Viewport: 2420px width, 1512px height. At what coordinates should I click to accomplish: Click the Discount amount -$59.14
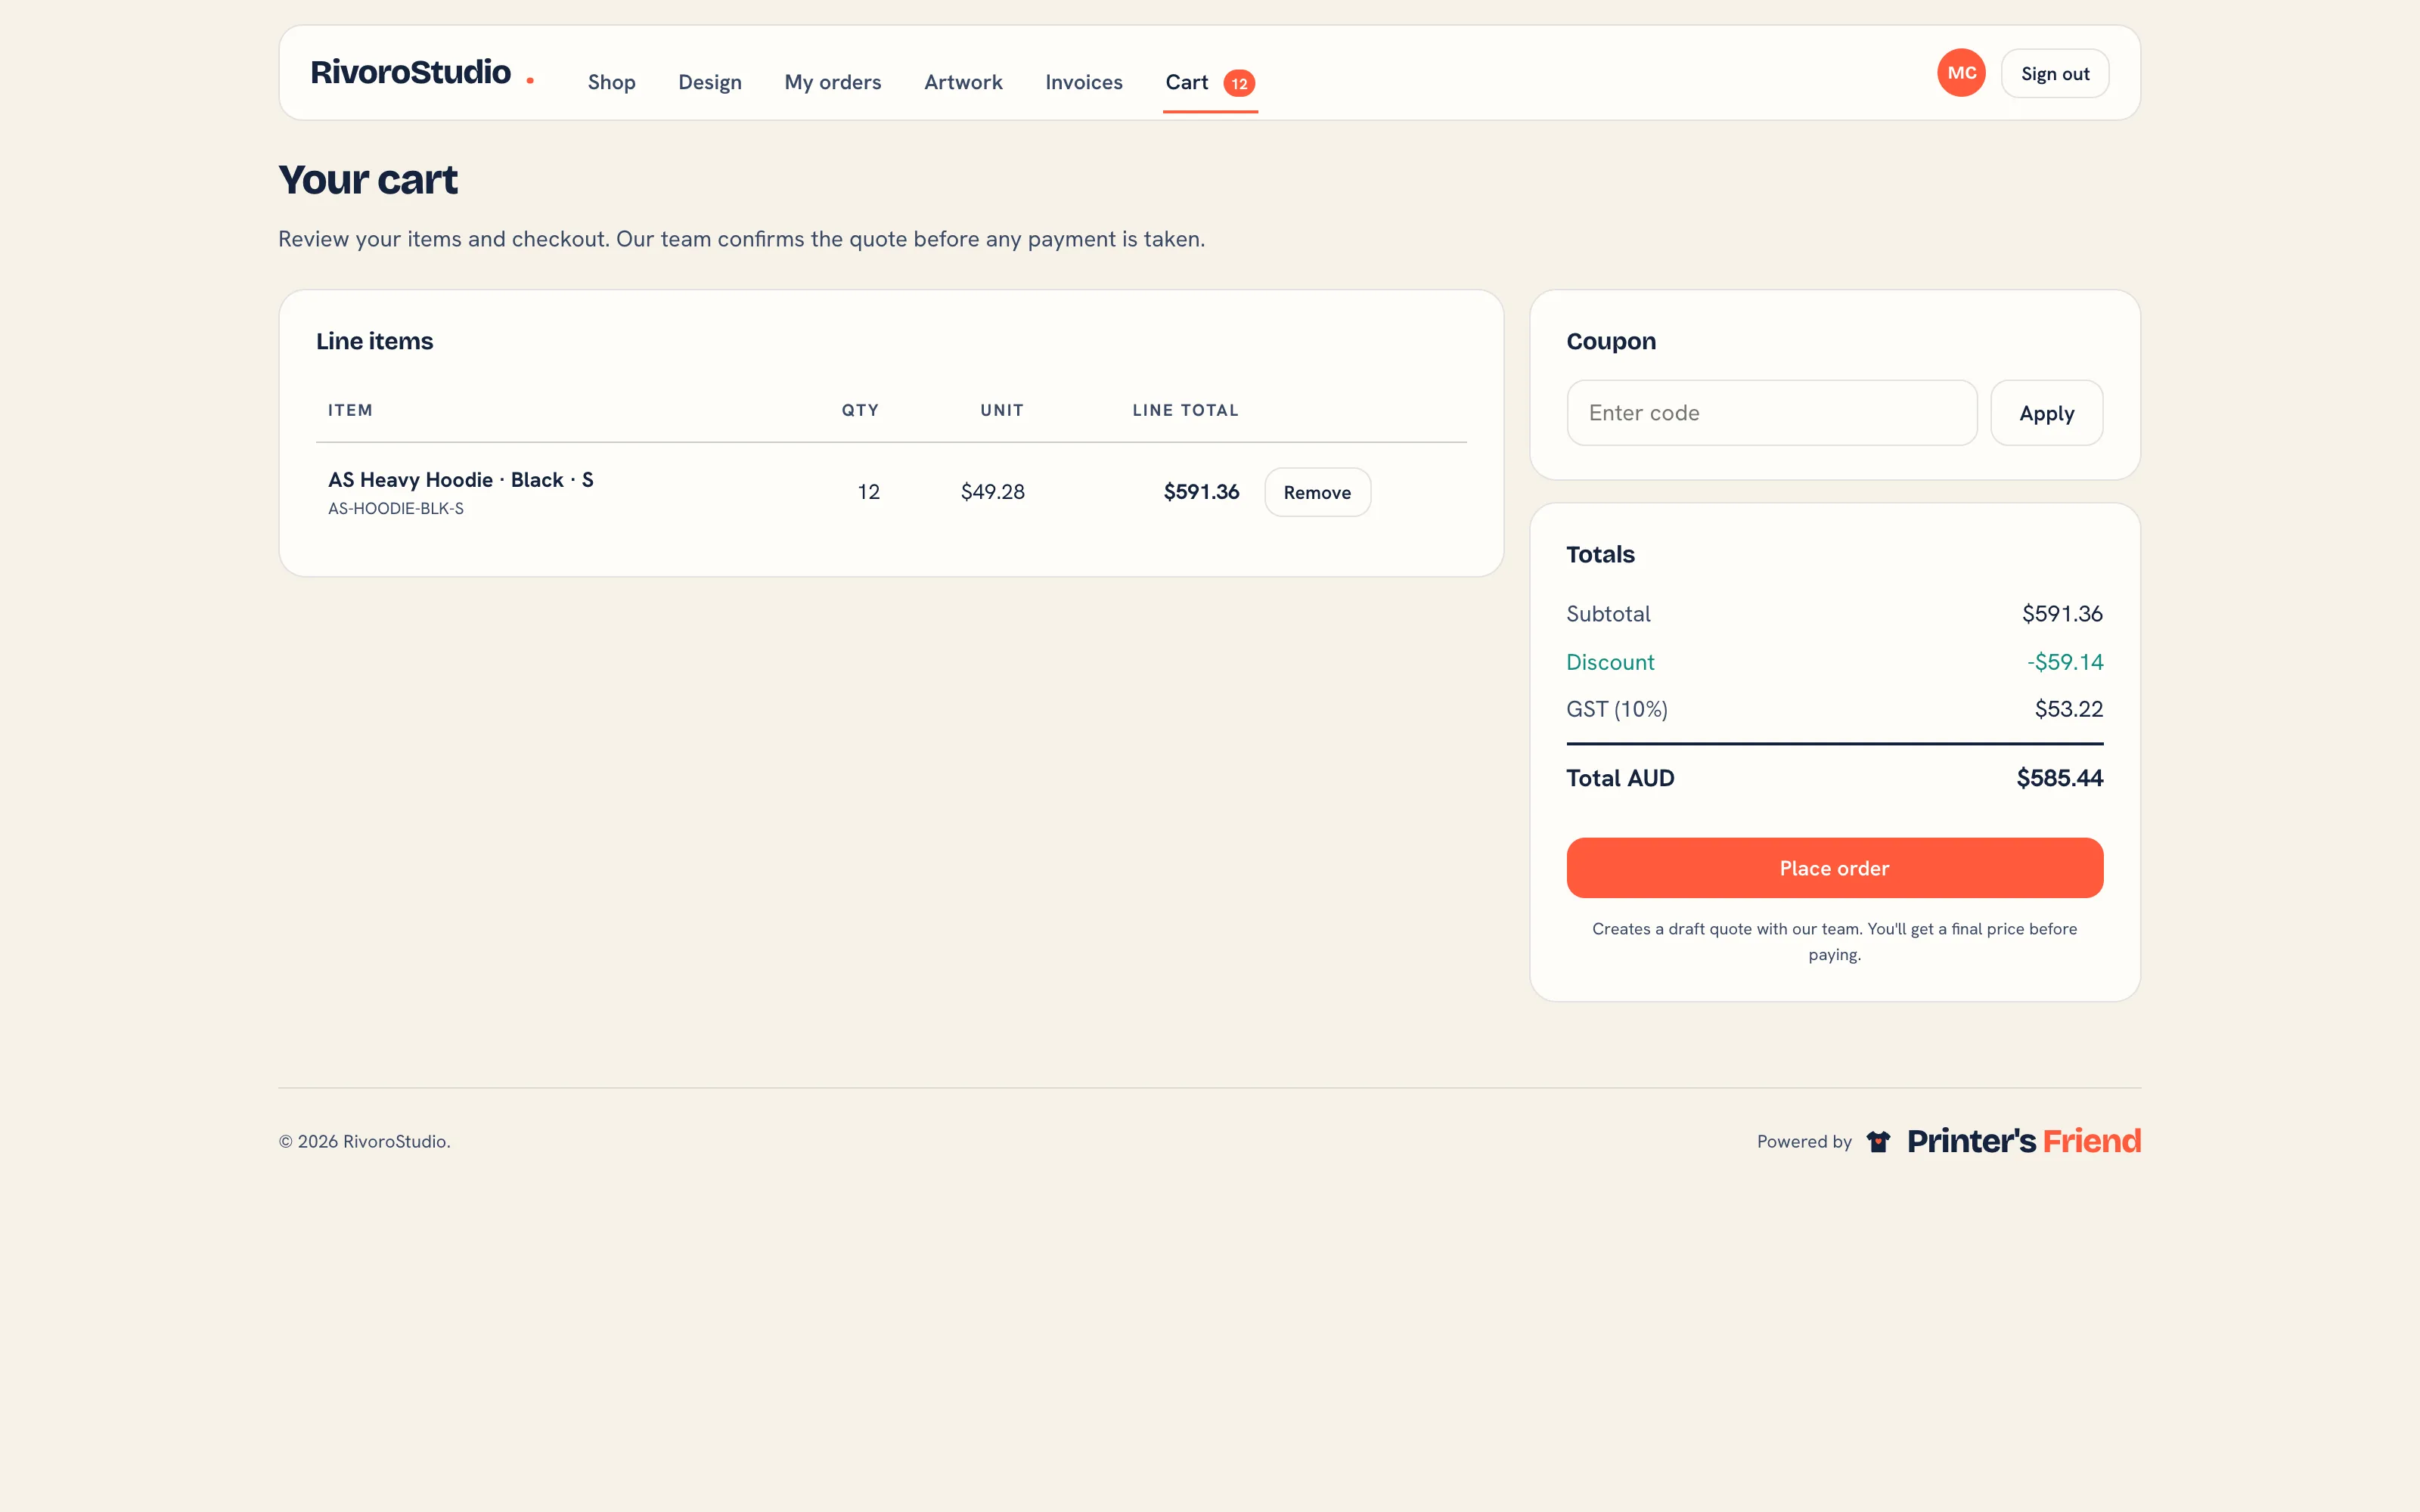coord(2064,662)
